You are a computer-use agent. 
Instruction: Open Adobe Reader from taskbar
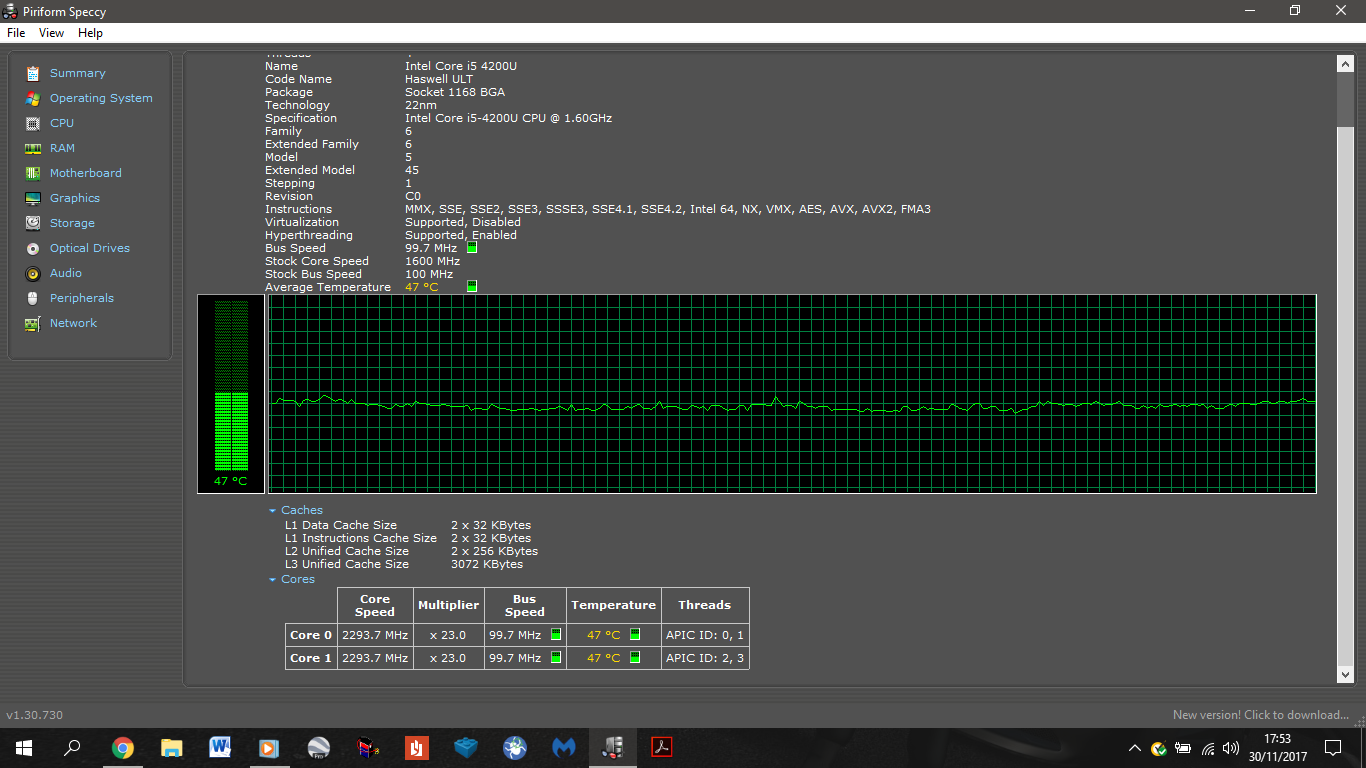tap(662, 748)
